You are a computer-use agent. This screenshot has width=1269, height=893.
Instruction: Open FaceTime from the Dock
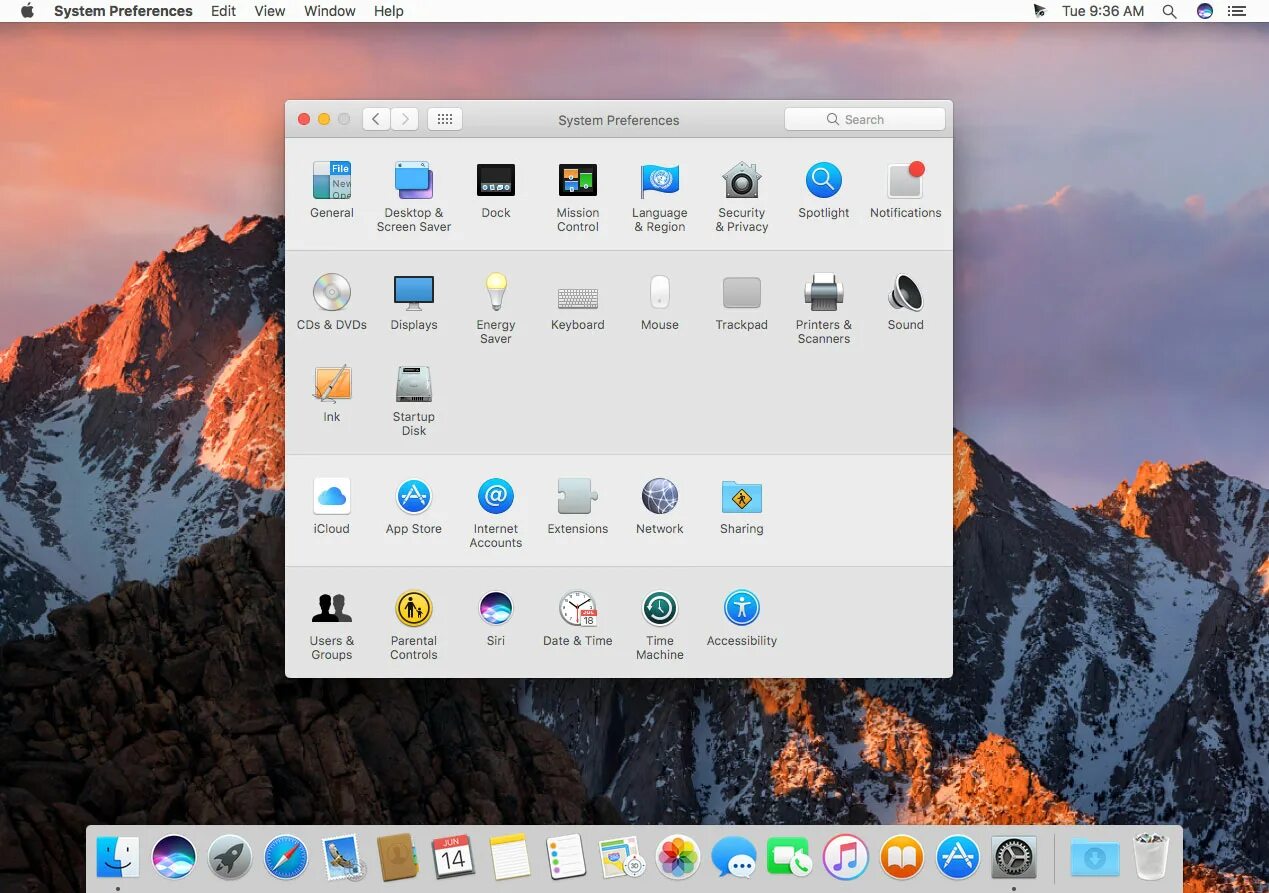[790, 857]
